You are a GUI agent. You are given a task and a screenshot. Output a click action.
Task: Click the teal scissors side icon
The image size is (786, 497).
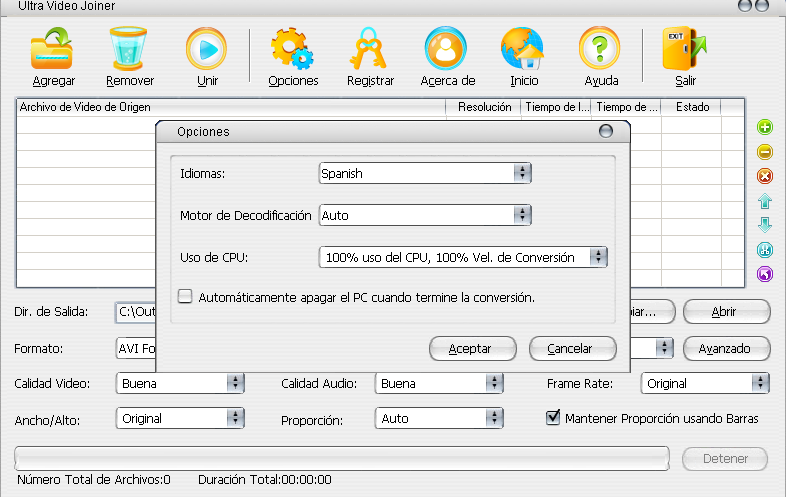pyautogui.click(x=764, y=249)
